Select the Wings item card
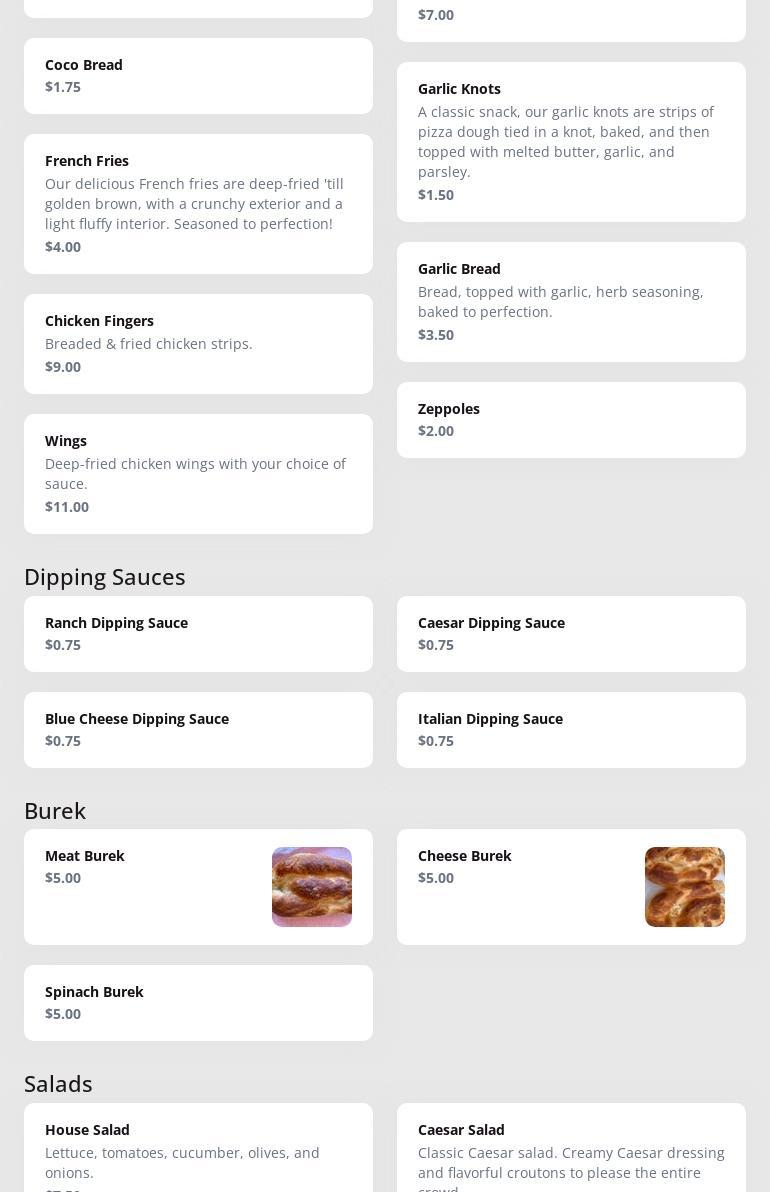The height and width of the screenshot is (1192, 770). 198,474
